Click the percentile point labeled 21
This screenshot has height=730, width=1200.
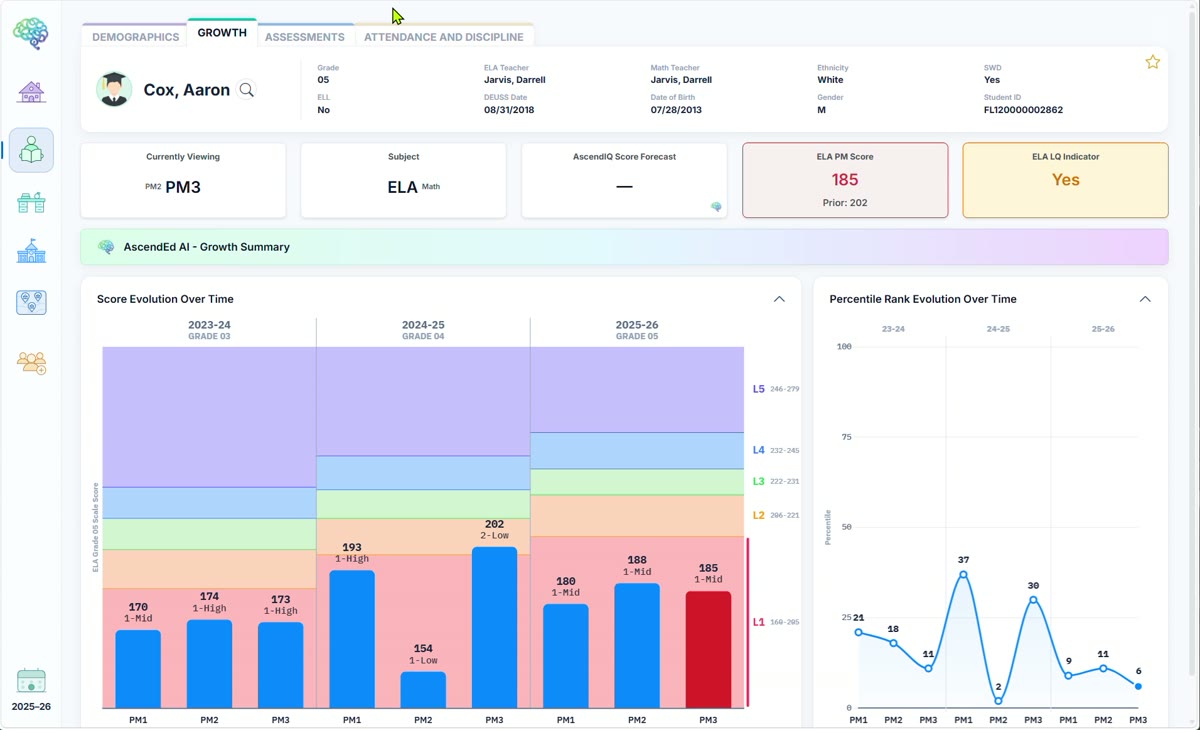coord(859,632)
